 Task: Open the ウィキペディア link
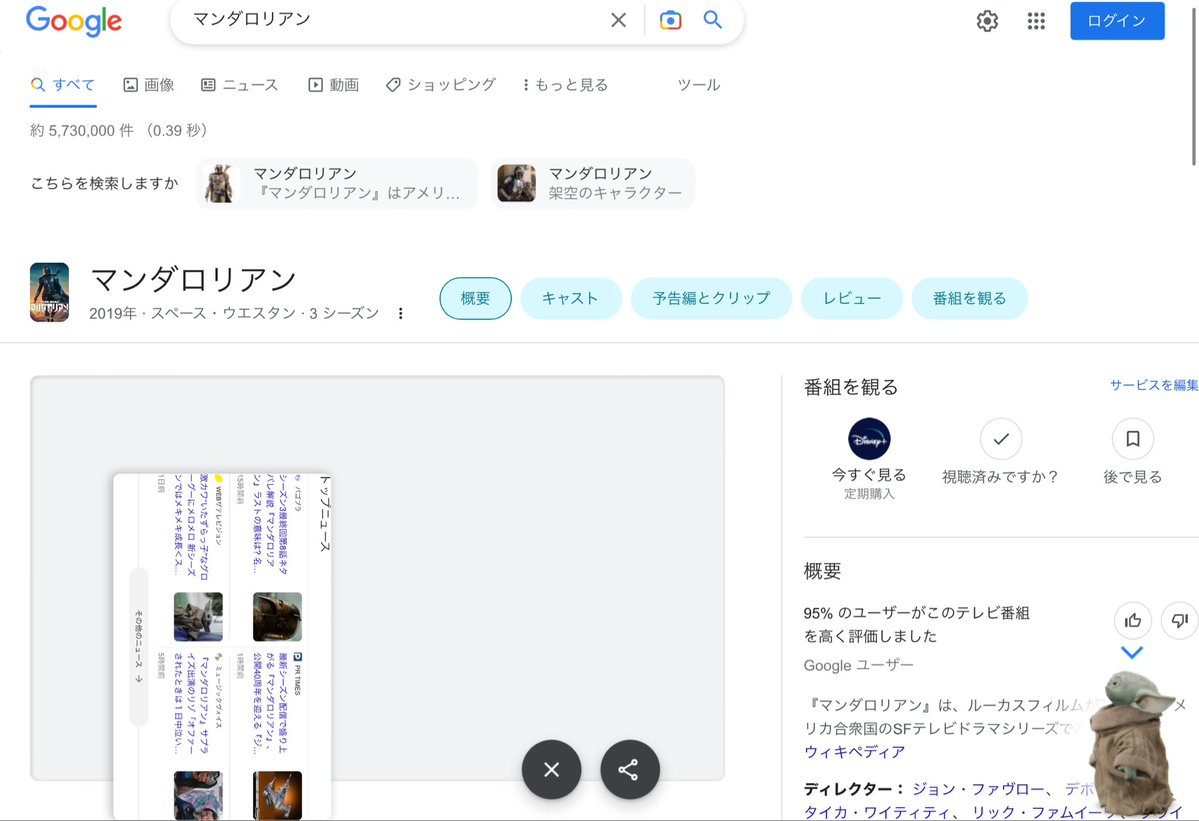854,751
